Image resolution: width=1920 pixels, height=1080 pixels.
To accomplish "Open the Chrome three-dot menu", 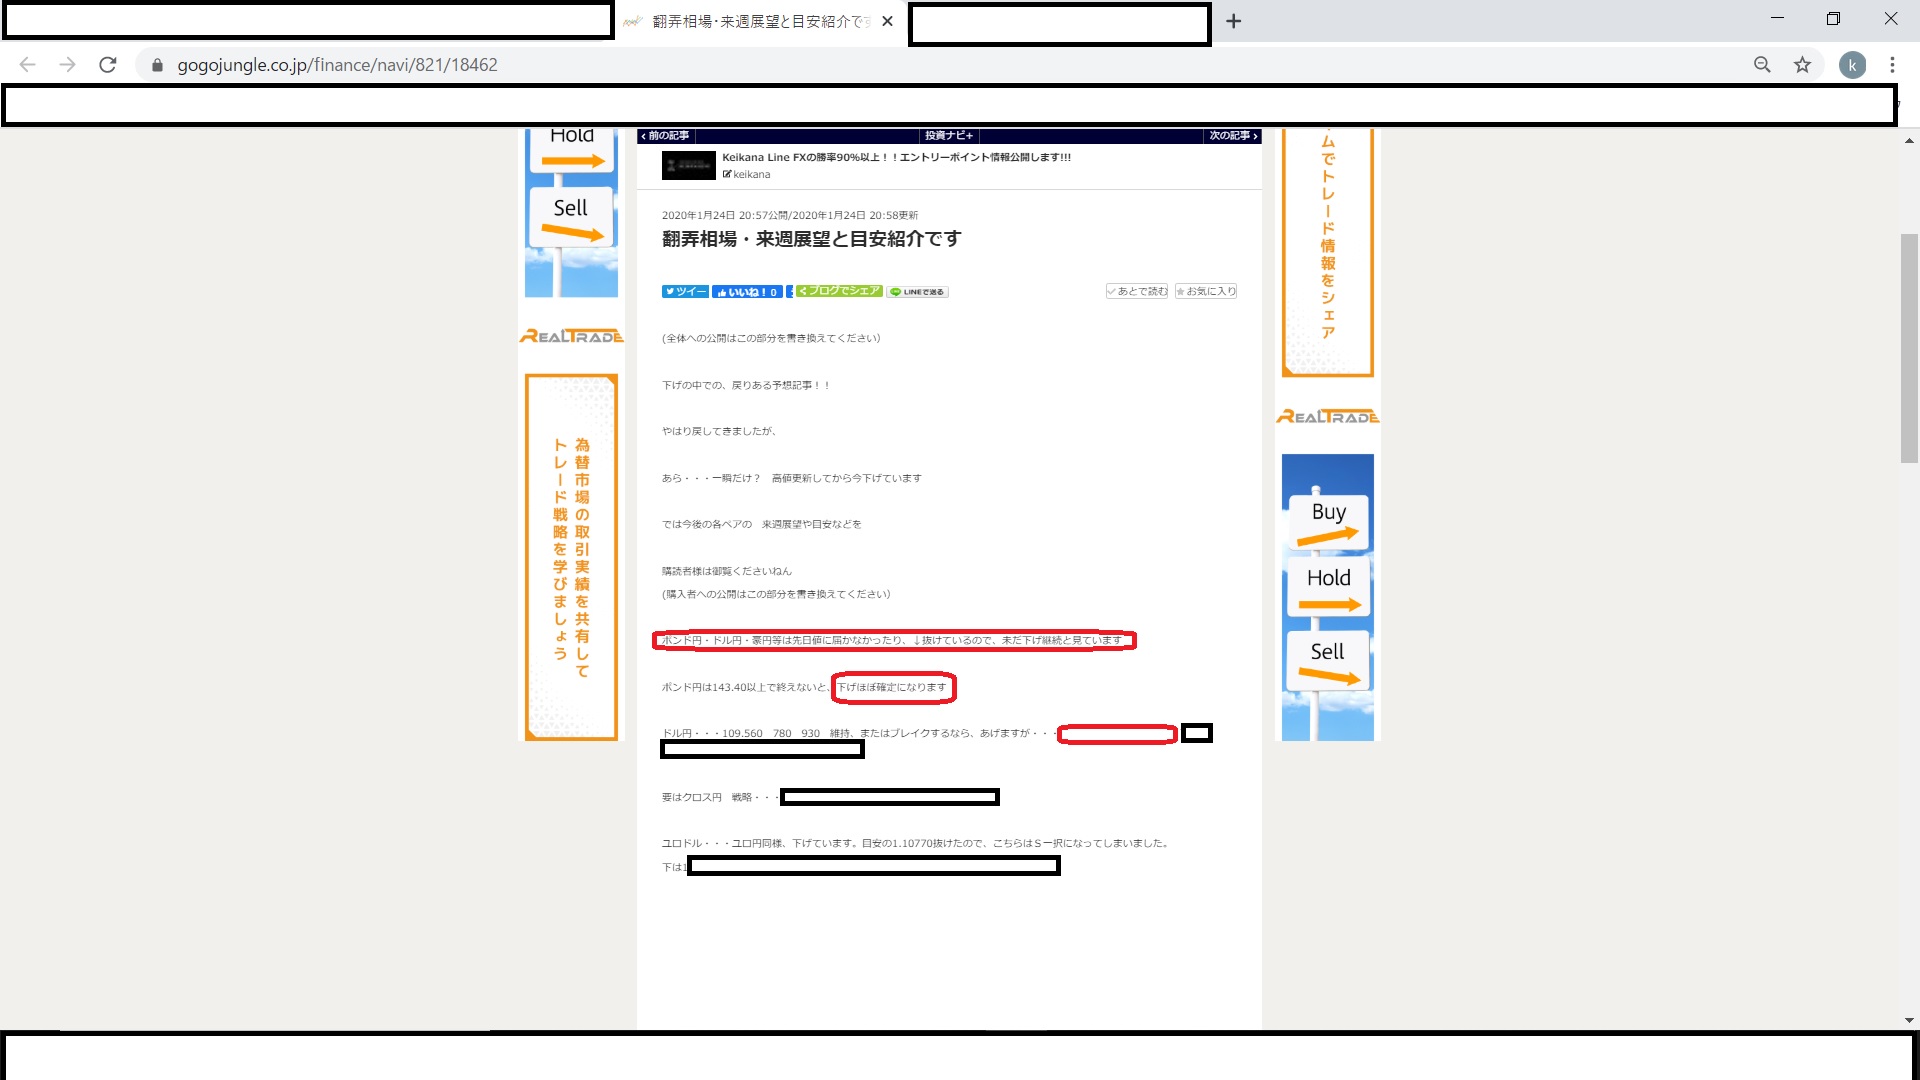I will point(1892,65).
